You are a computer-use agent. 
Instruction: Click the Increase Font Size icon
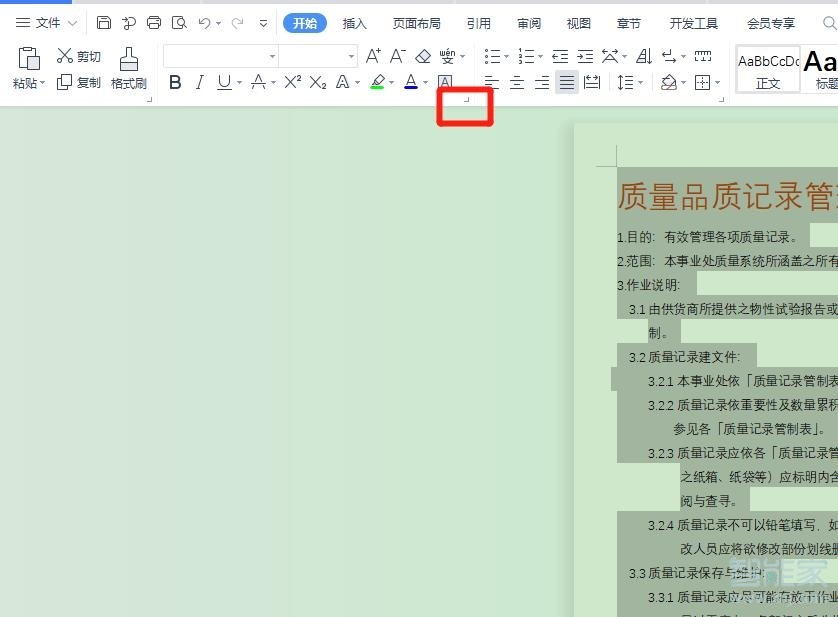coord(373,56)
